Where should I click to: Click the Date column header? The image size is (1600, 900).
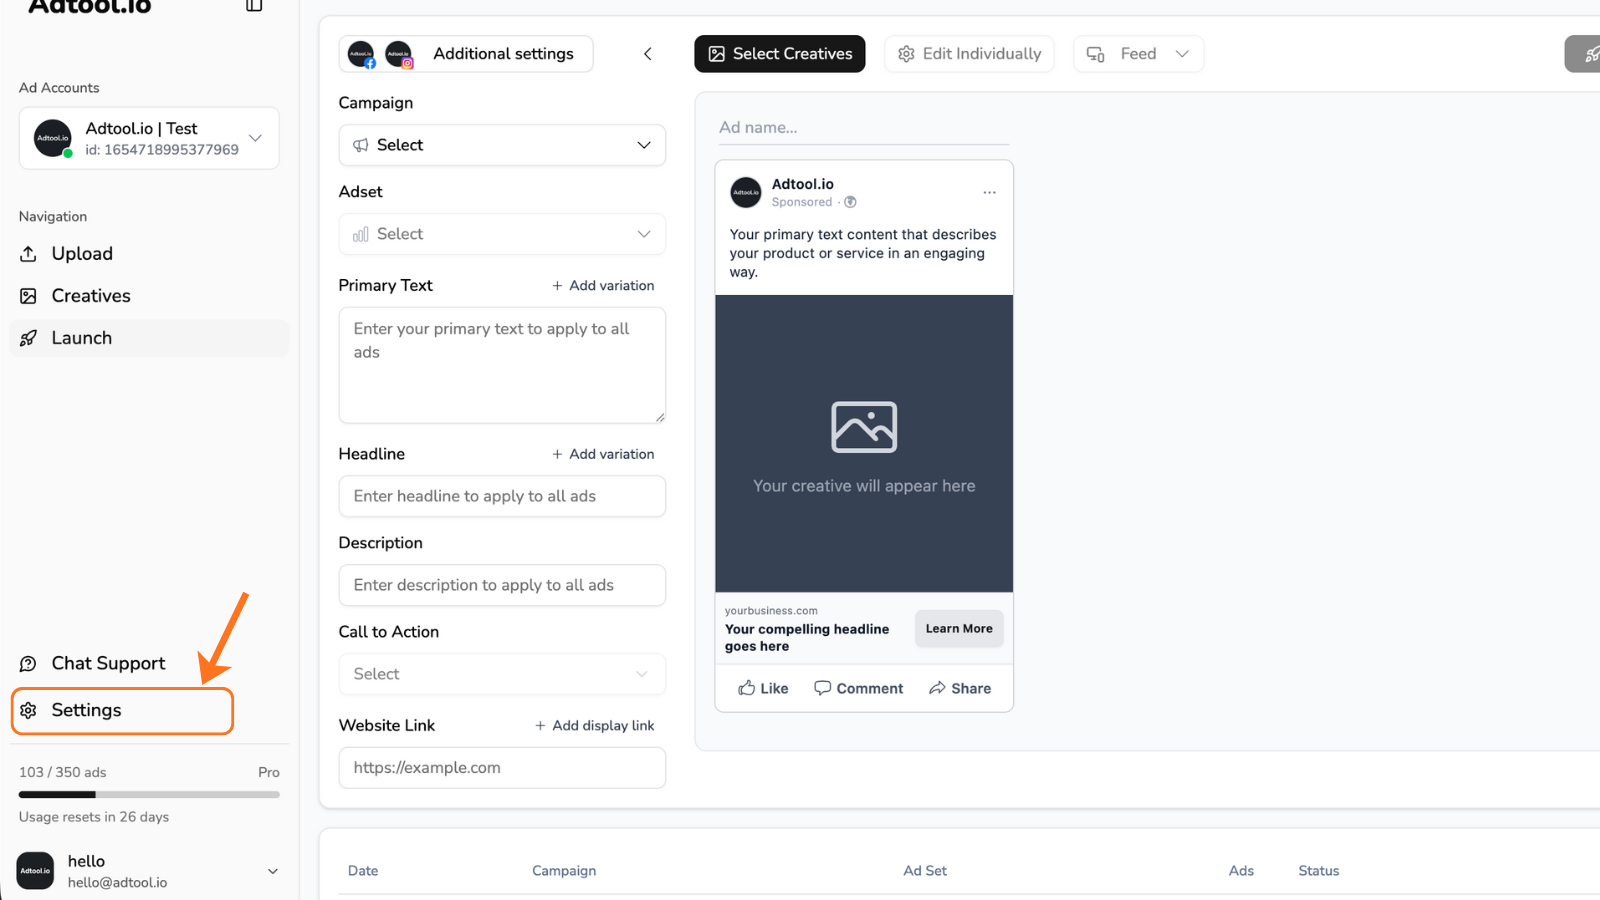(x=363, y=871)
